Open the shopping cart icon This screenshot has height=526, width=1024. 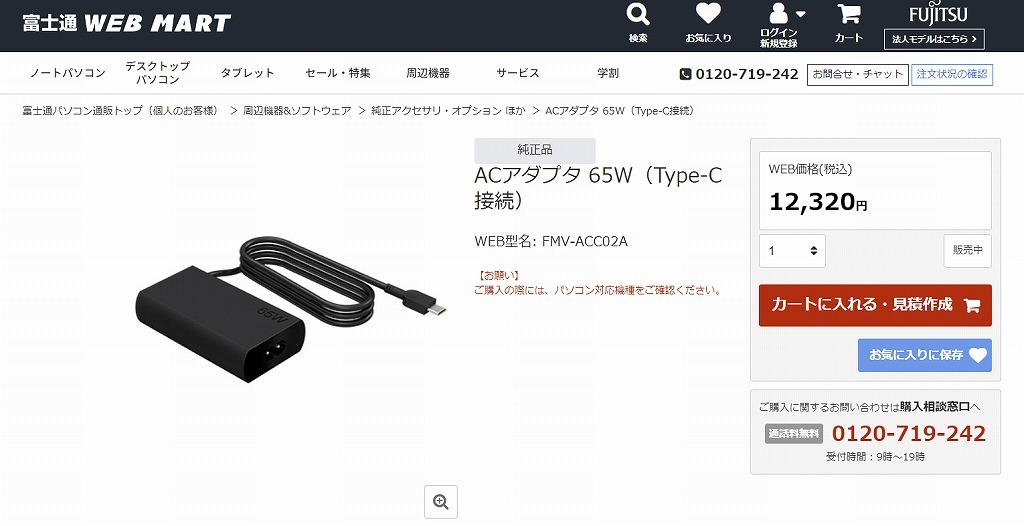tap(849, 14)
